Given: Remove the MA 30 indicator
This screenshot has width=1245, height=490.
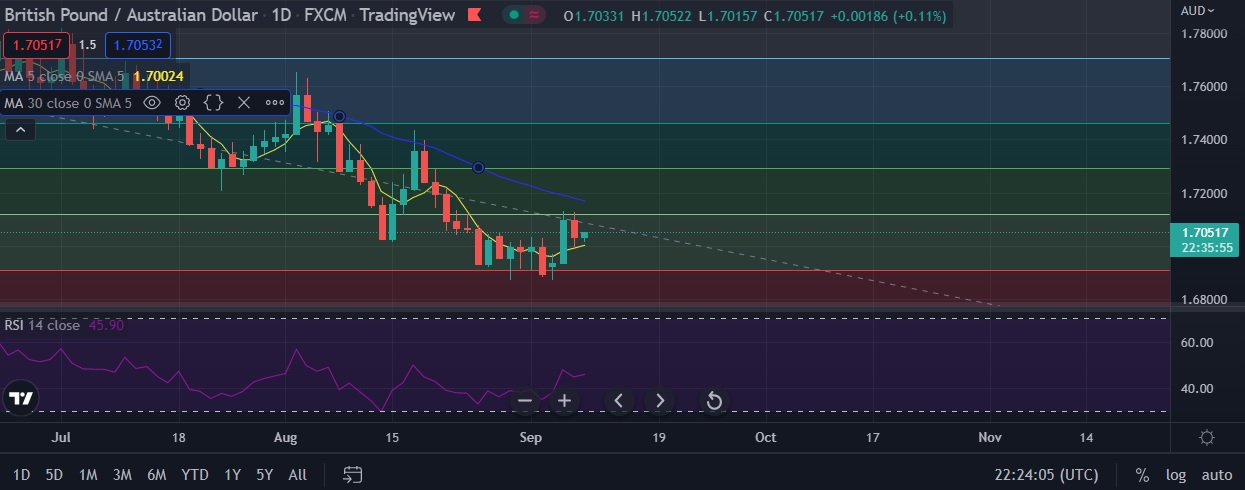Looking at the screenshot, I should (x=244, y=102).
